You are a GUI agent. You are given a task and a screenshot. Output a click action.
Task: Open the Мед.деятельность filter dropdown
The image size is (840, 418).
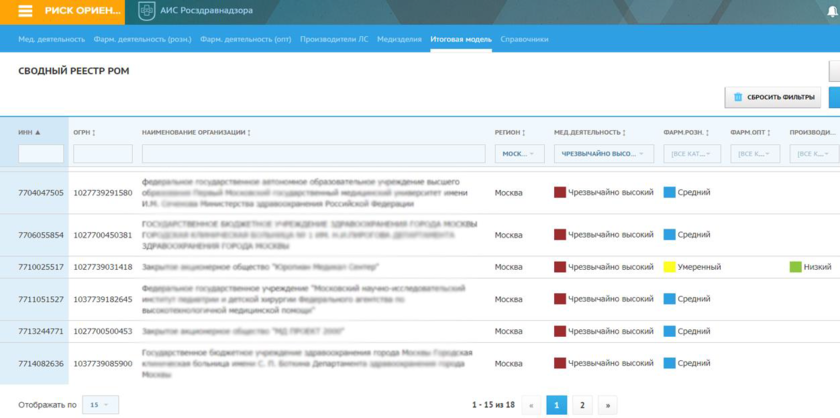(604, 154)
